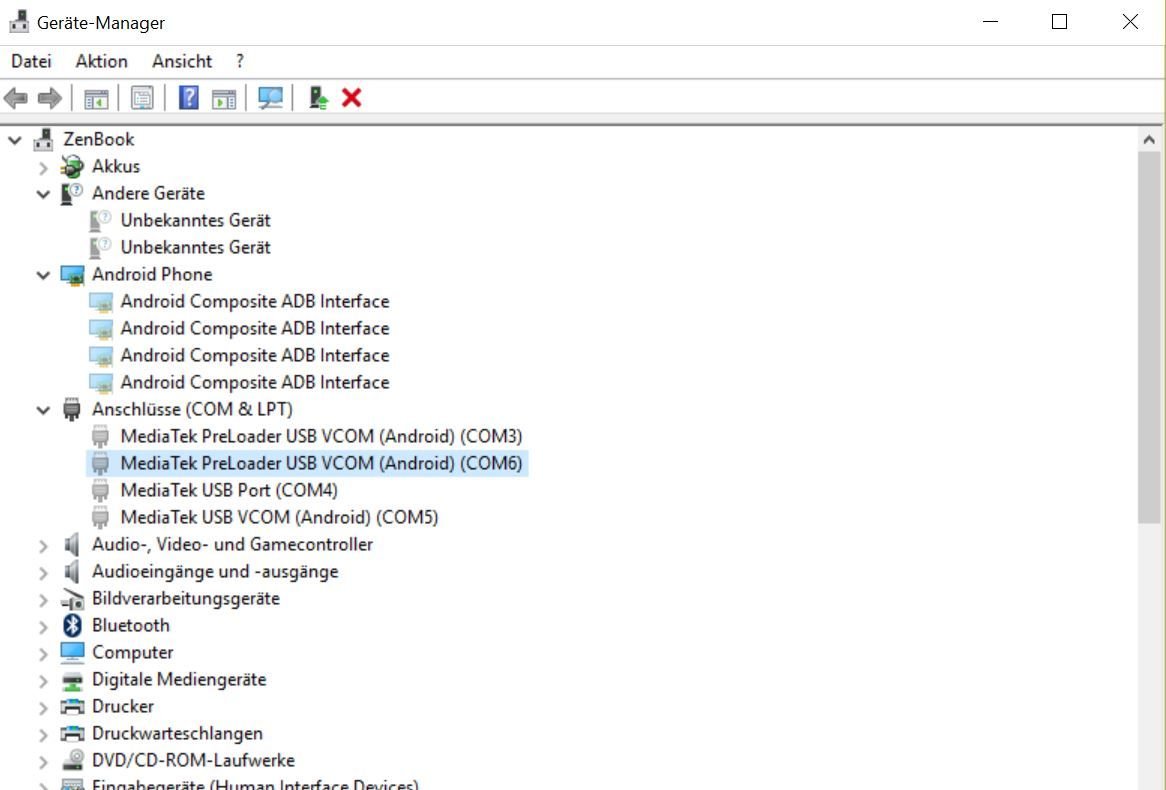Click the ZenBook computer root icon
The image size is (1166, 790).
click(44, 139)
